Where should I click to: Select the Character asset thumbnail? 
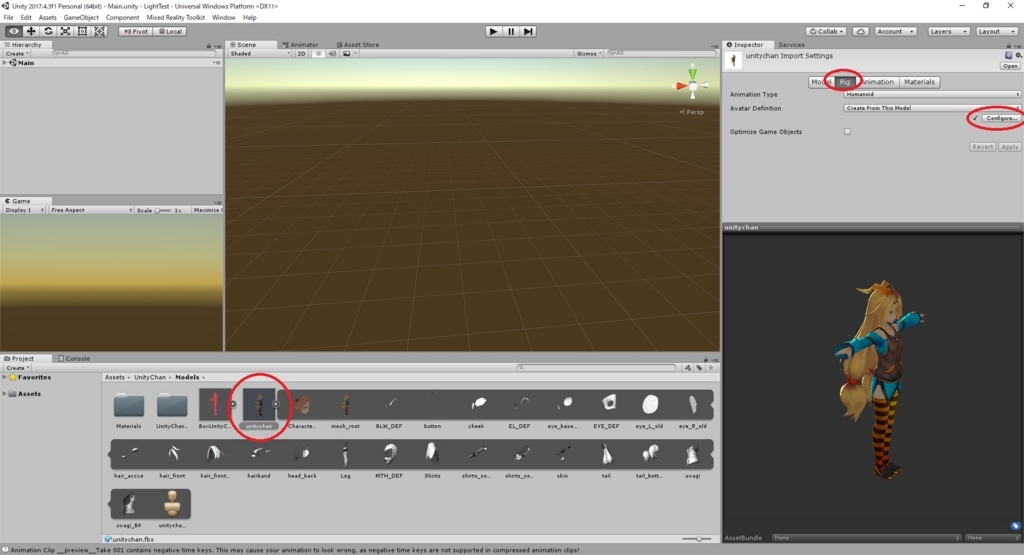click(302, 409)
